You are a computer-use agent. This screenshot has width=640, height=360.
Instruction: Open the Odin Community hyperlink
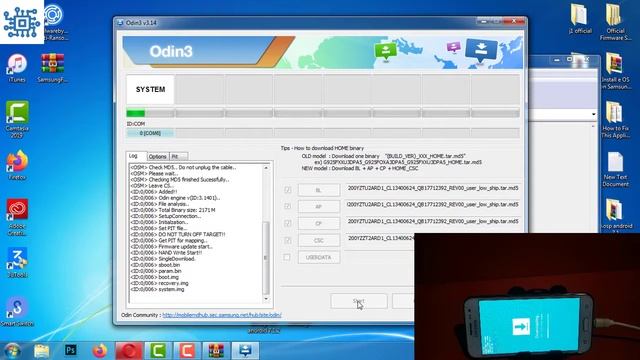coord(222,315)
